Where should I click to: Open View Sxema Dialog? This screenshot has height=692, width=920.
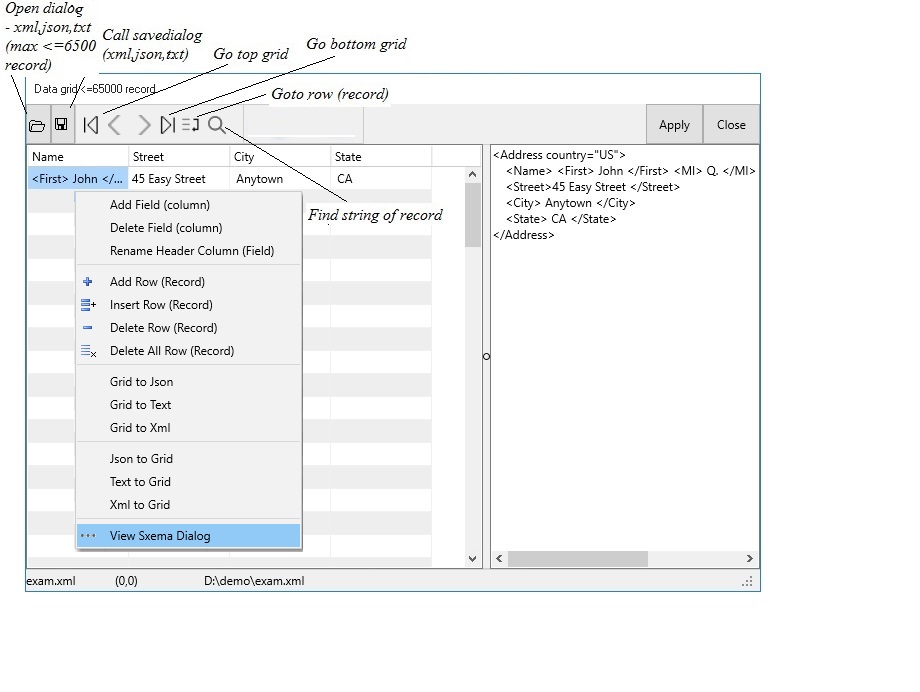pyautogui.click(x=160, y=536)
